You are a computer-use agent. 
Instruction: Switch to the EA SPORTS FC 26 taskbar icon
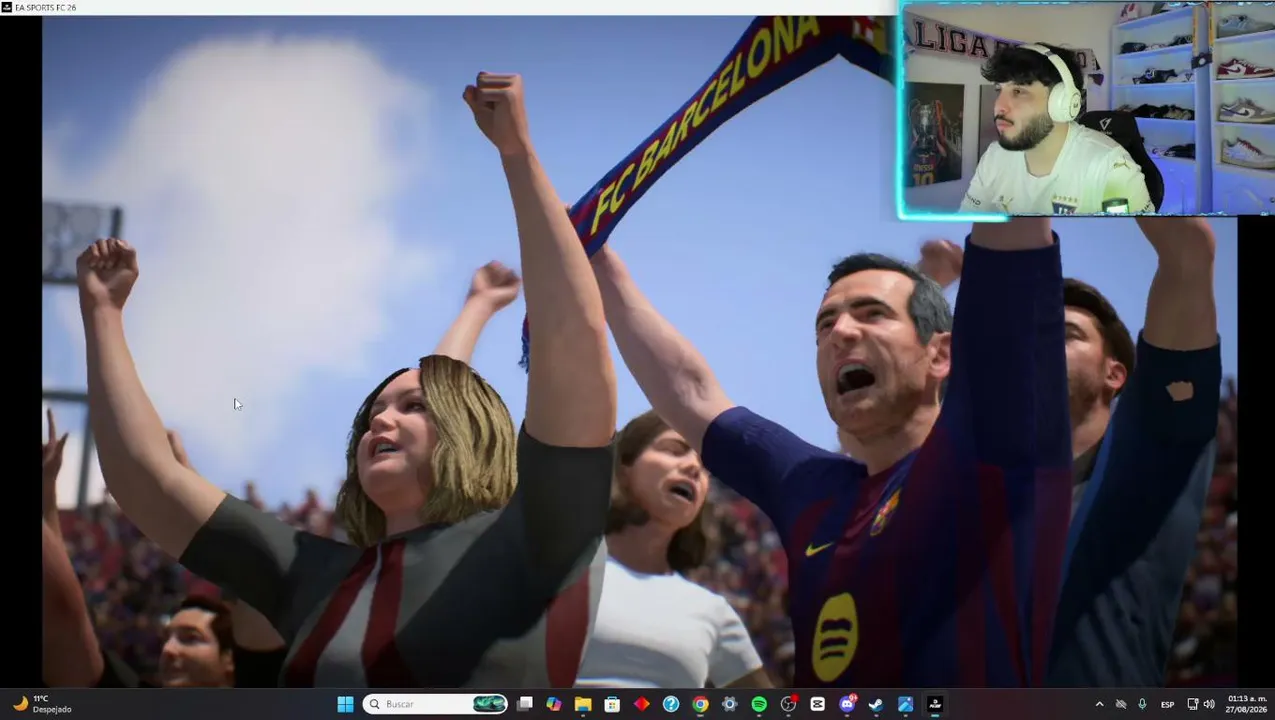935,704
